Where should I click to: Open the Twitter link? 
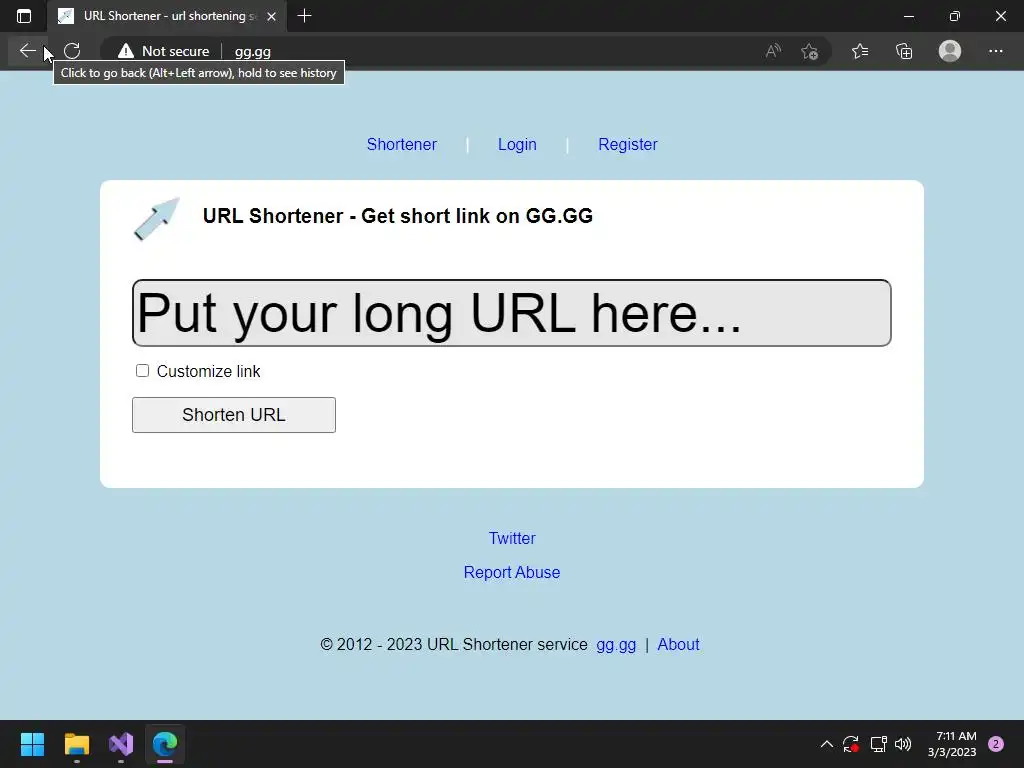[x=512, y=538]
